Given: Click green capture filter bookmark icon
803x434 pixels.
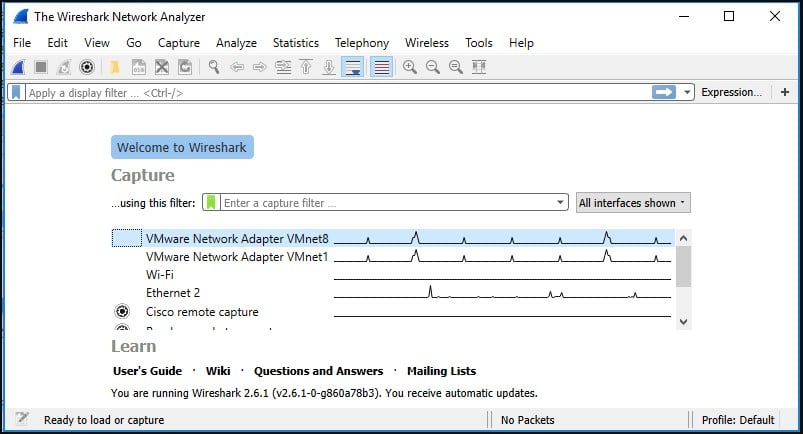Looking at the screenshot, I should (211, 202).
